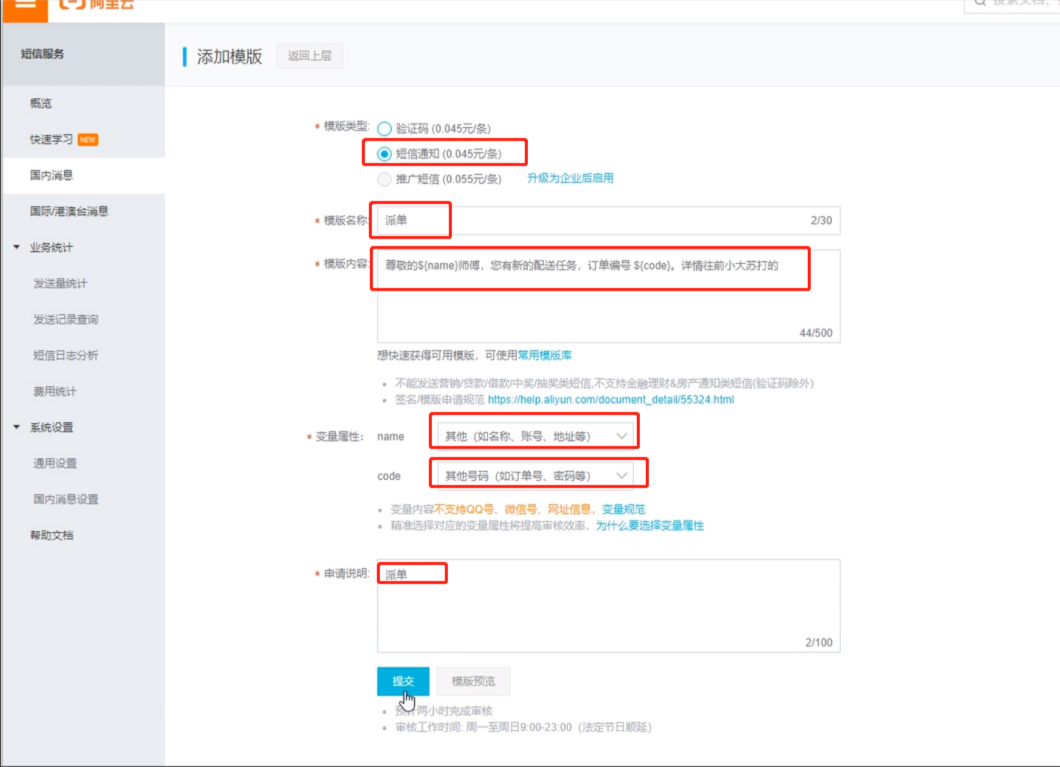Image resolution: width=1060 pixels, height=767 pixels.
Task: Select the 短信通知 radio option
Action: pos(384,153)
